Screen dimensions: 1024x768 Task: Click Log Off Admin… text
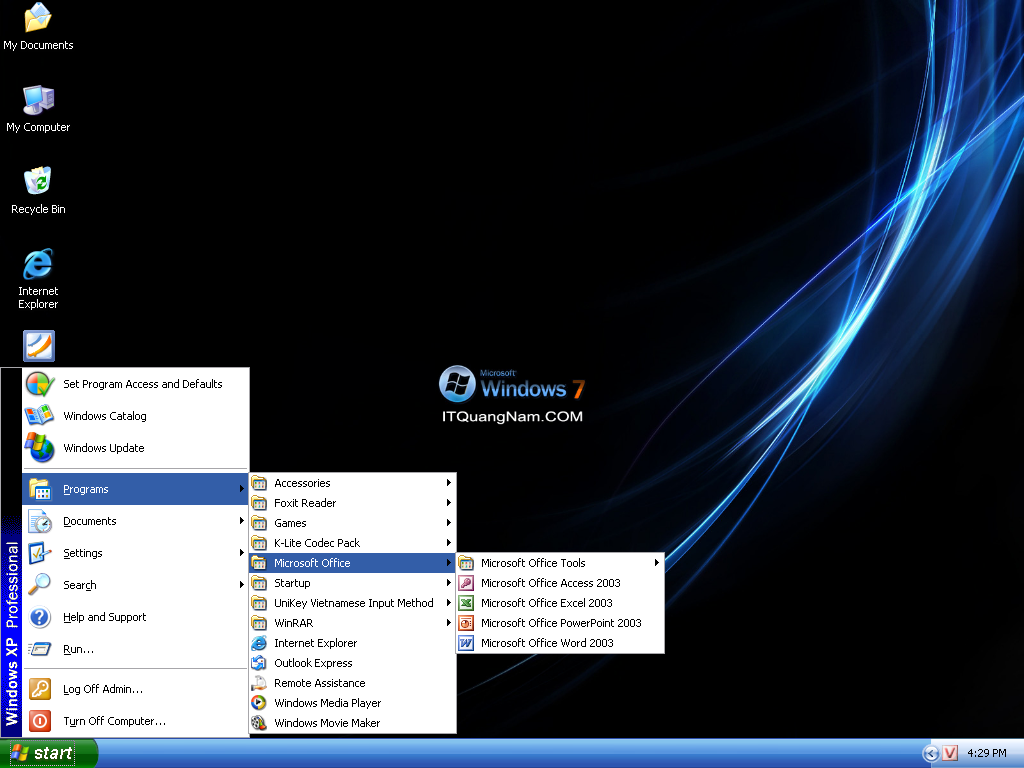click(x=103, y=689)
